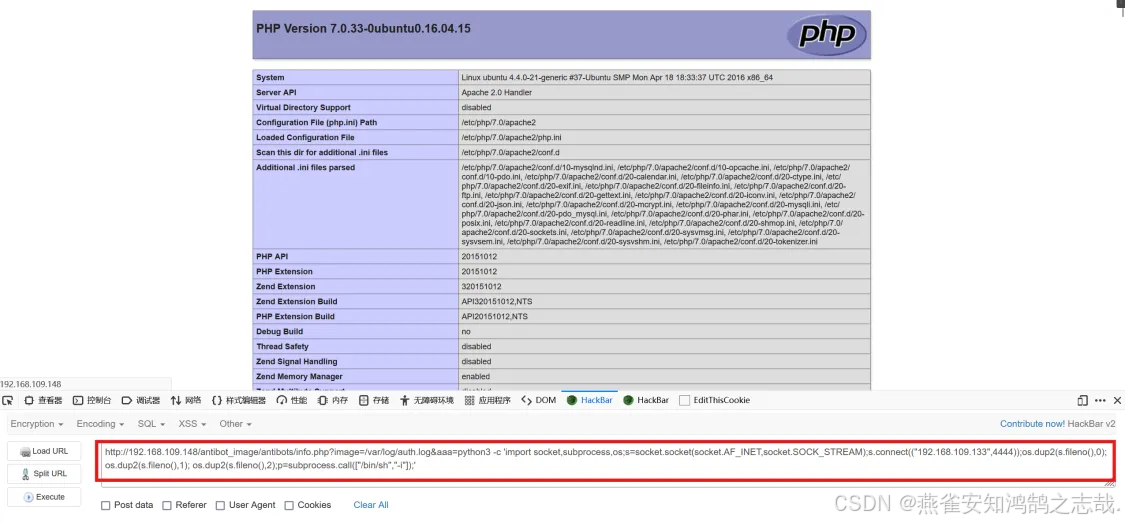This screenshot has height=523, width=1125.
Task: Open the DOM tab
Action: pyautogui.click(x=538, y=400)
